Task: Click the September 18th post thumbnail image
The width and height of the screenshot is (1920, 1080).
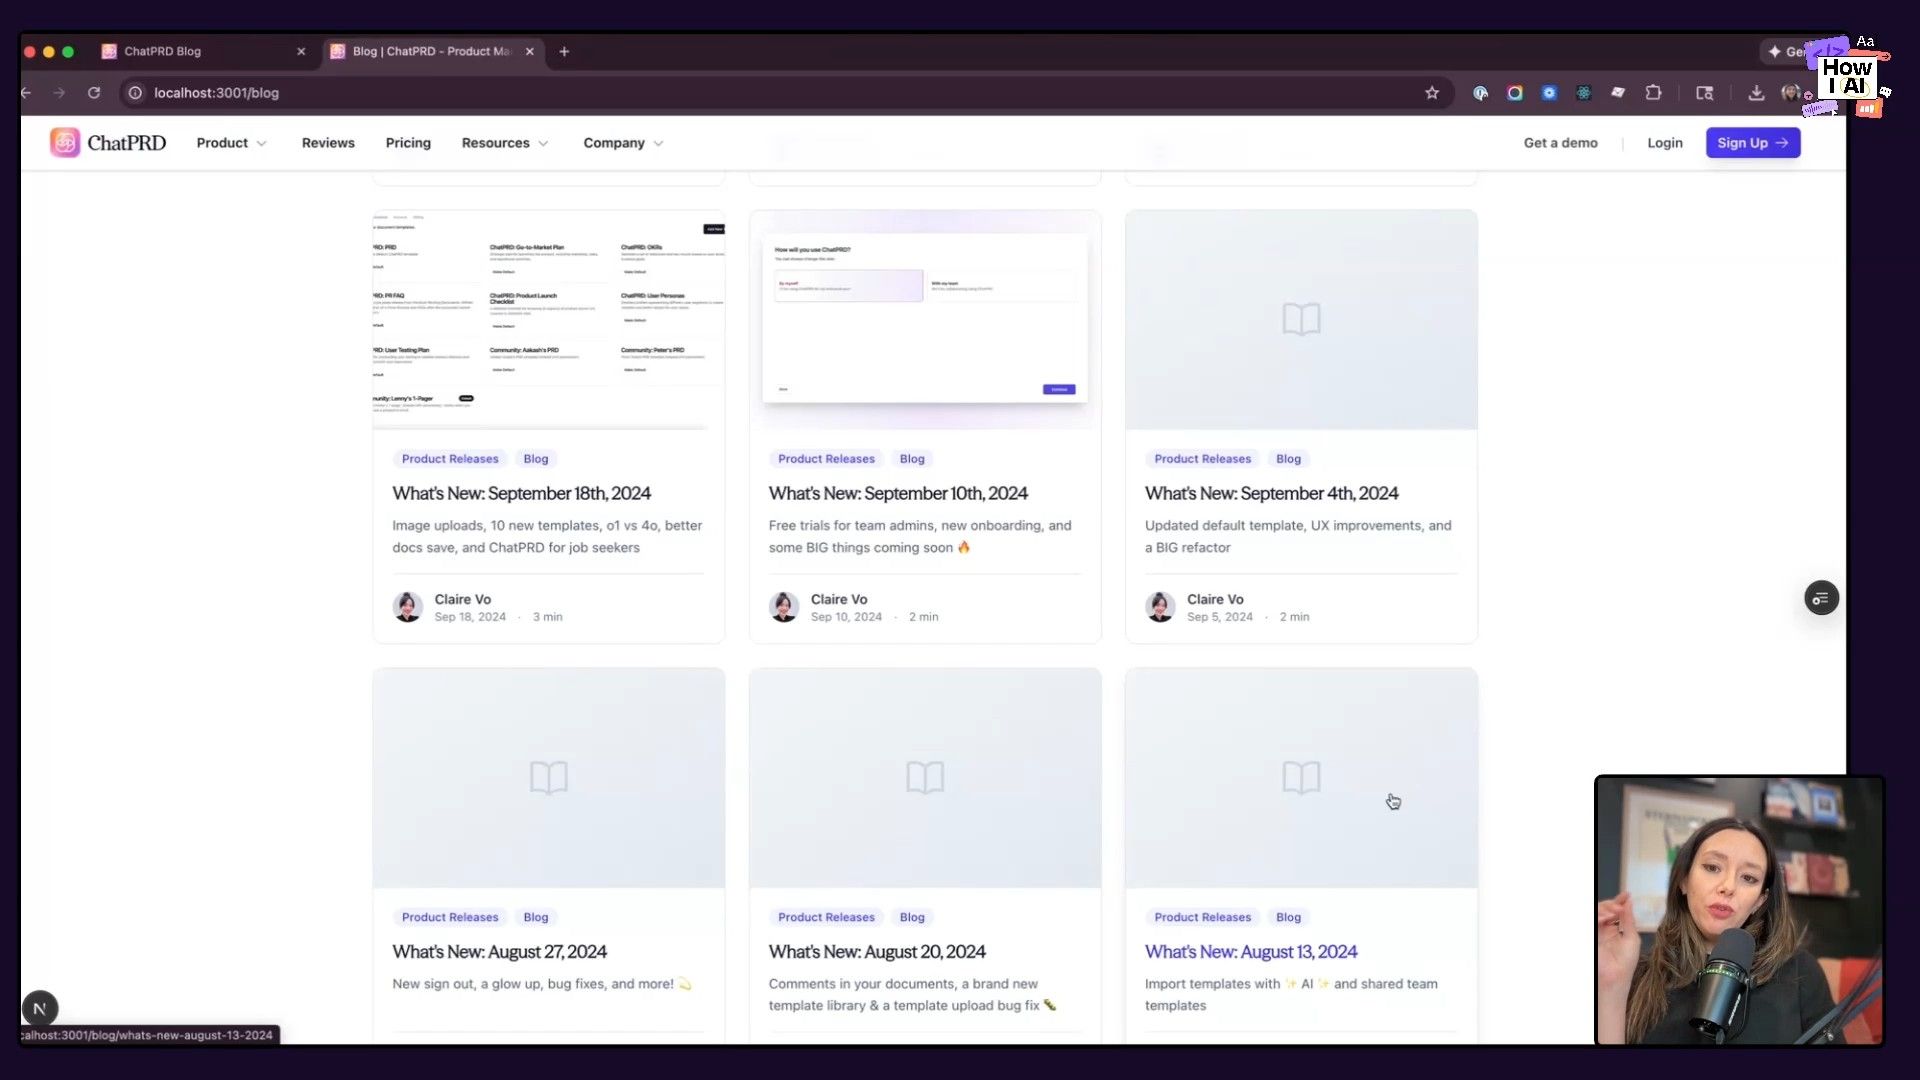Action: coord(549,320)
